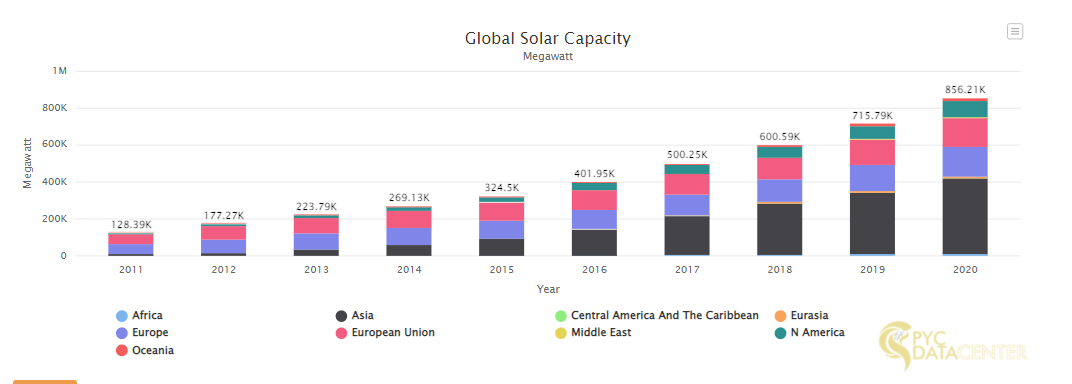The image size is (1072, 384).
Task: Click the 856.21K total label
Action: click(x=965, y=90)
